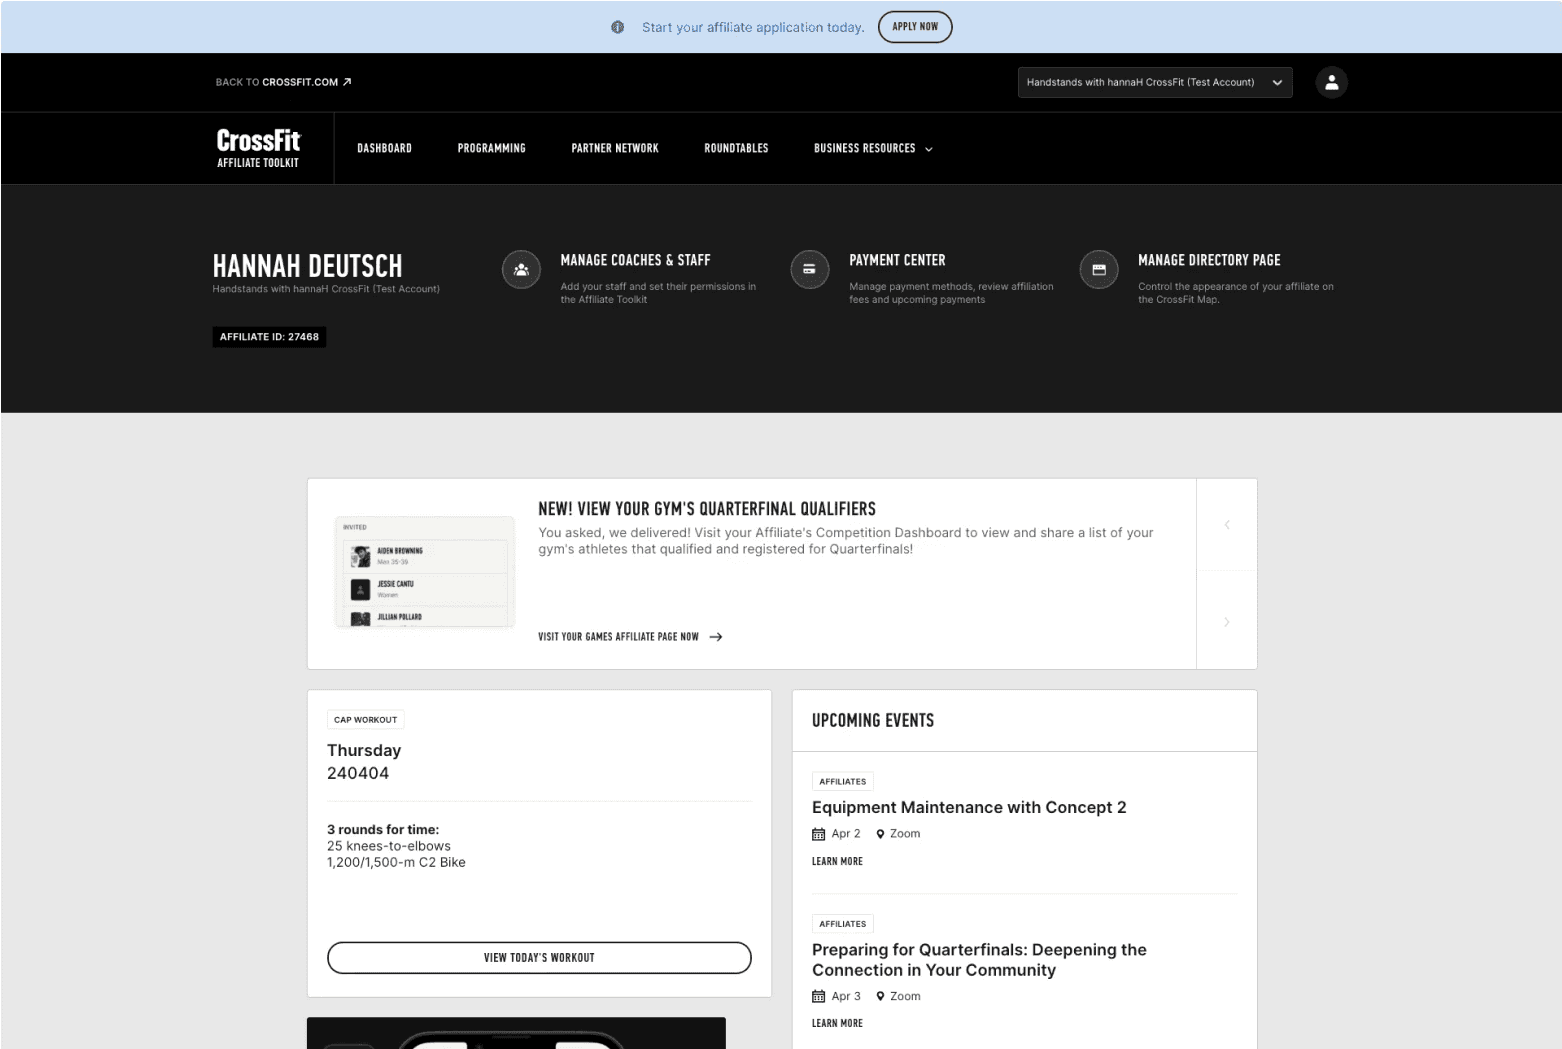The width and height of the screenshot is (1562, 1049).
Task: Click the info icon in the top banner
Action: click(618, 27)
